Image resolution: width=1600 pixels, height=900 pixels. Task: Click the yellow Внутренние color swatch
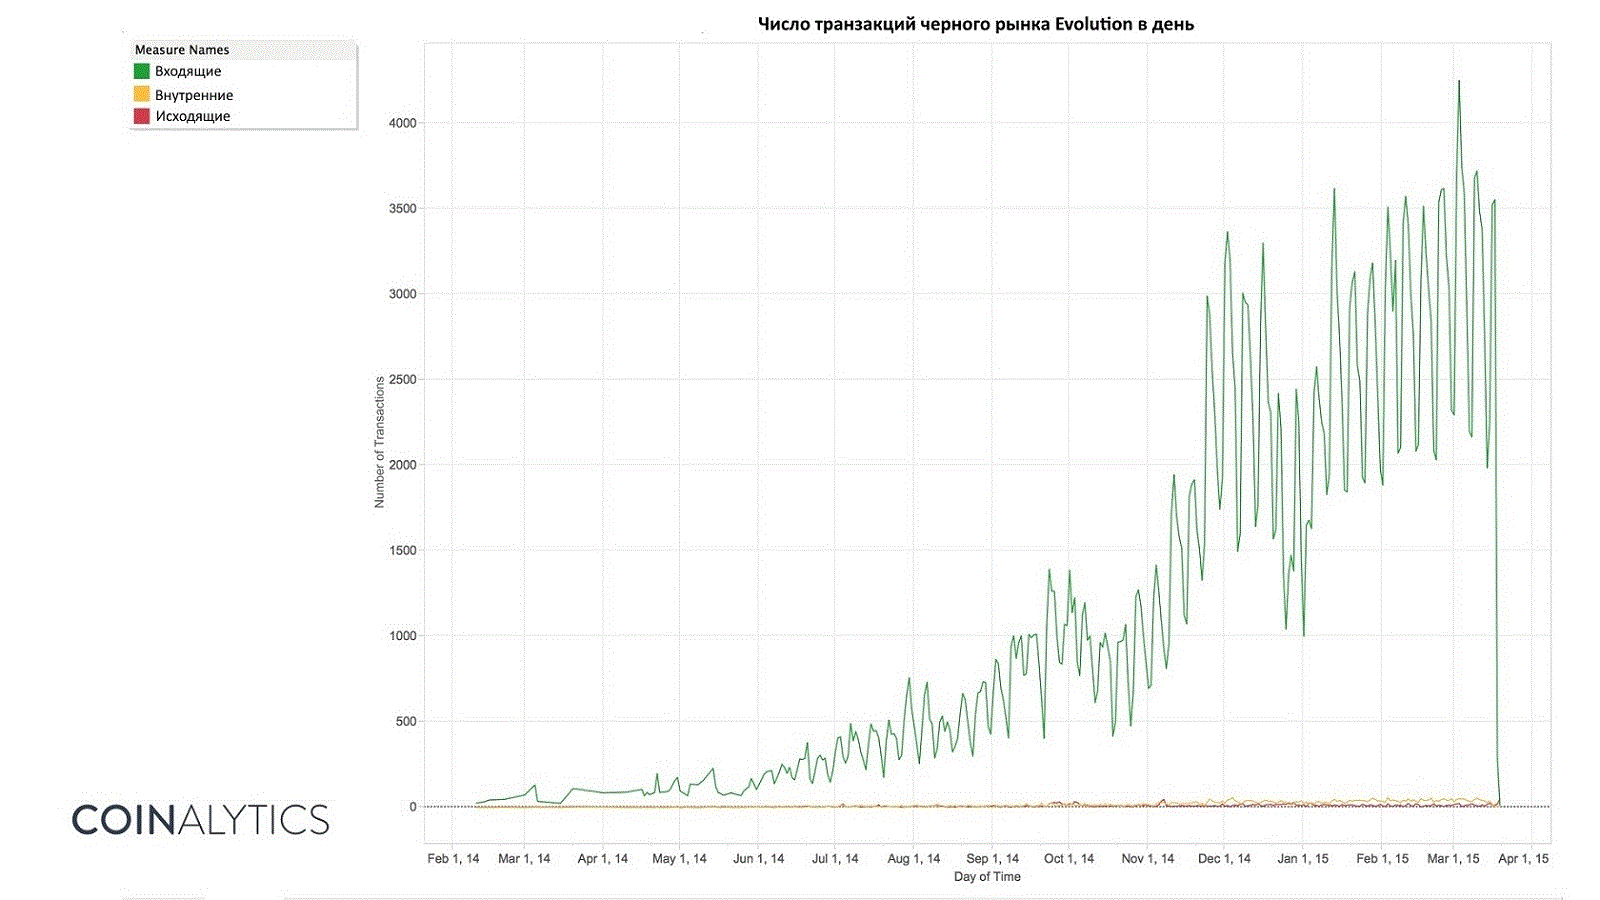click(142, 94)
